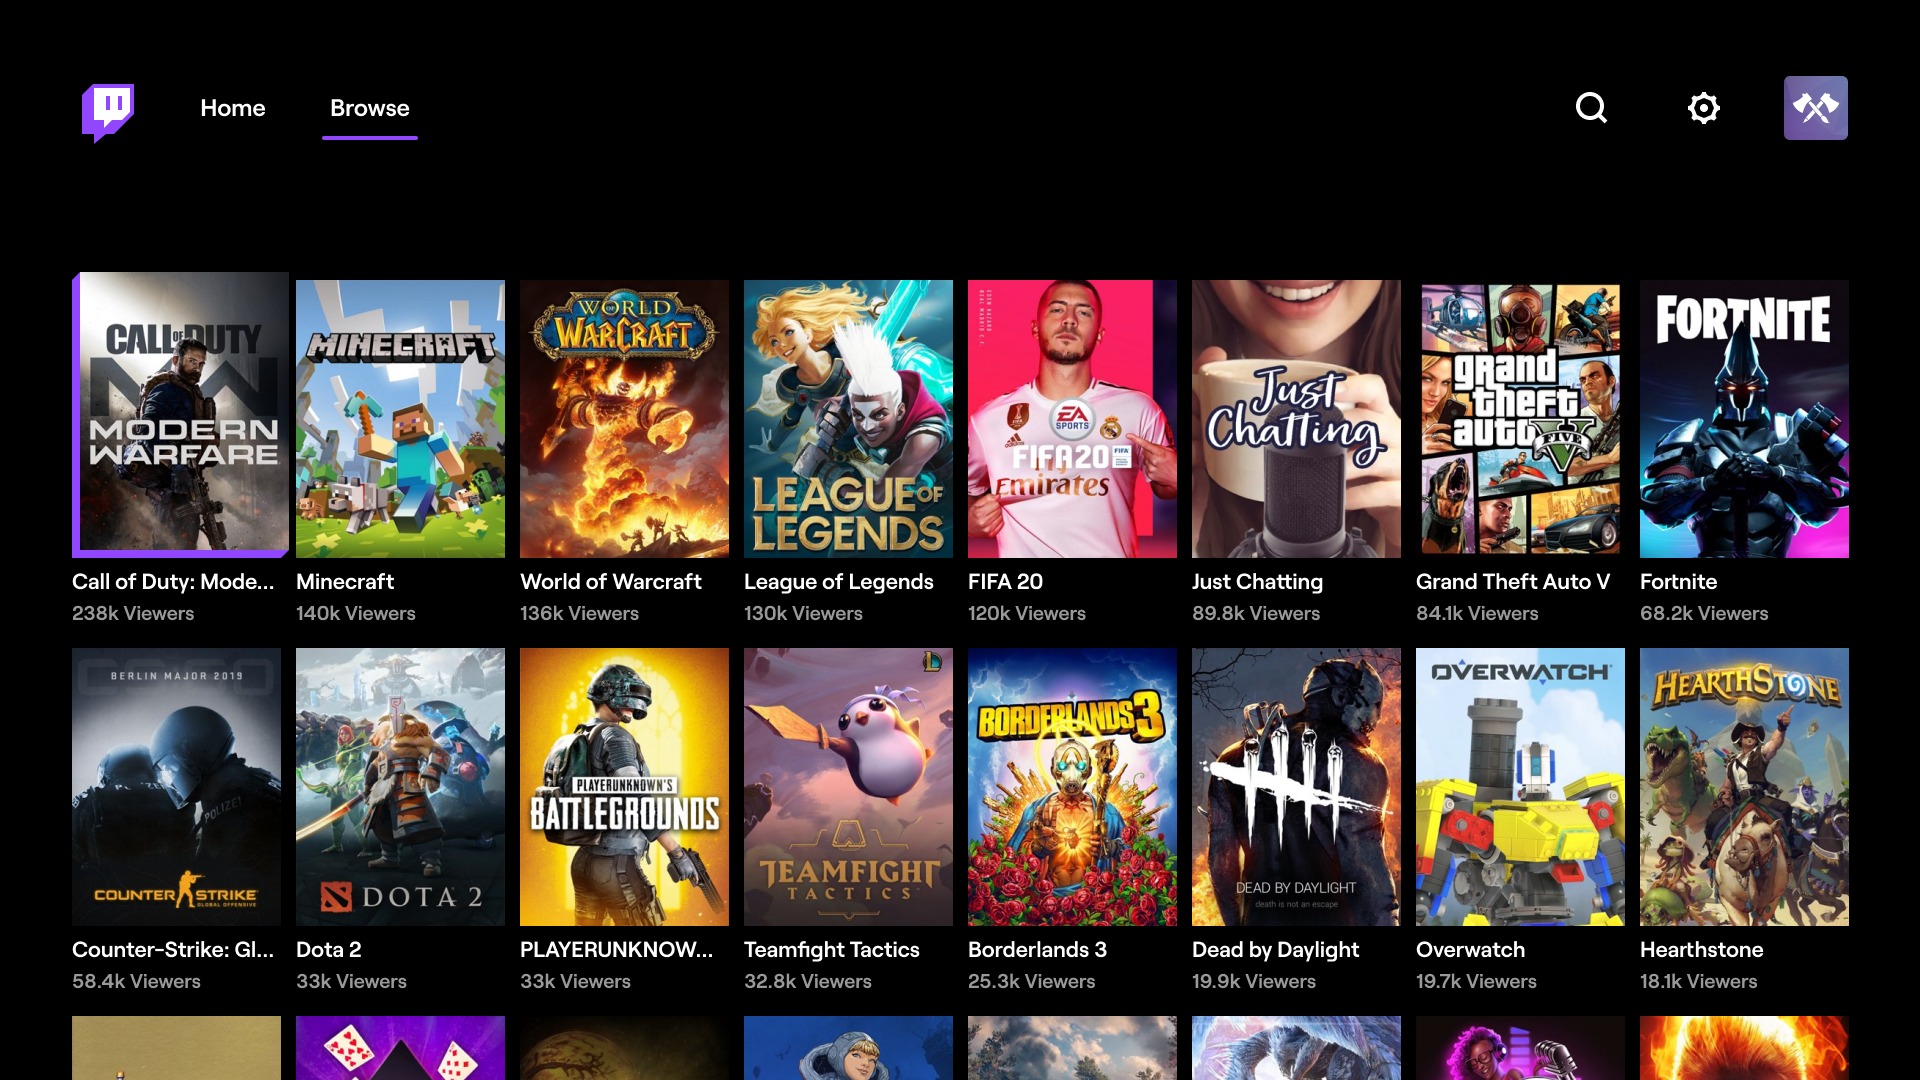Select the FIFA 20 cover art
Screen dimensions: 1920x1080
1072,419
